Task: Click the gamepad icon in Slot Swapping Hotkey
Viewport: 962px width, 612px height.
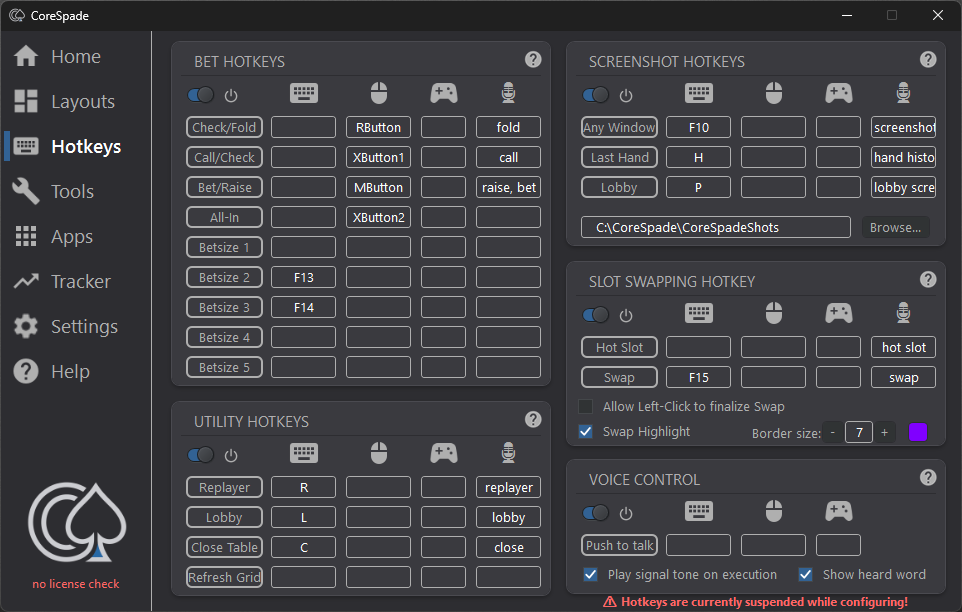Action: point(839,313)
